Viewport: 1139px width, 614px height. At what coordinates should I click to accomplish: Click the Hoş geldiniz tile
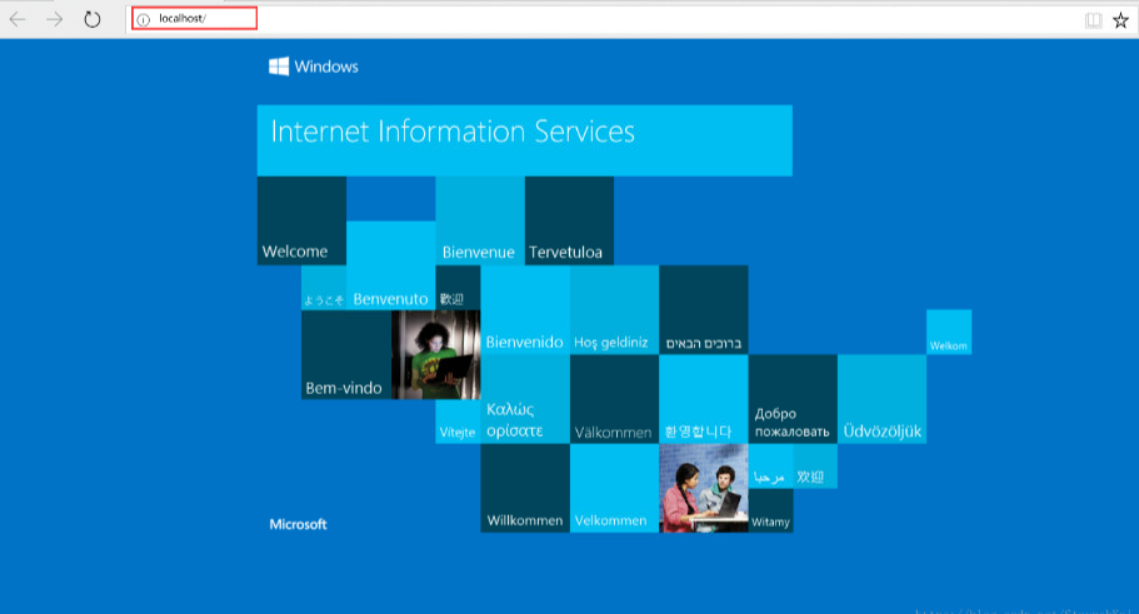pyautogui.click(x=615, y=310)
